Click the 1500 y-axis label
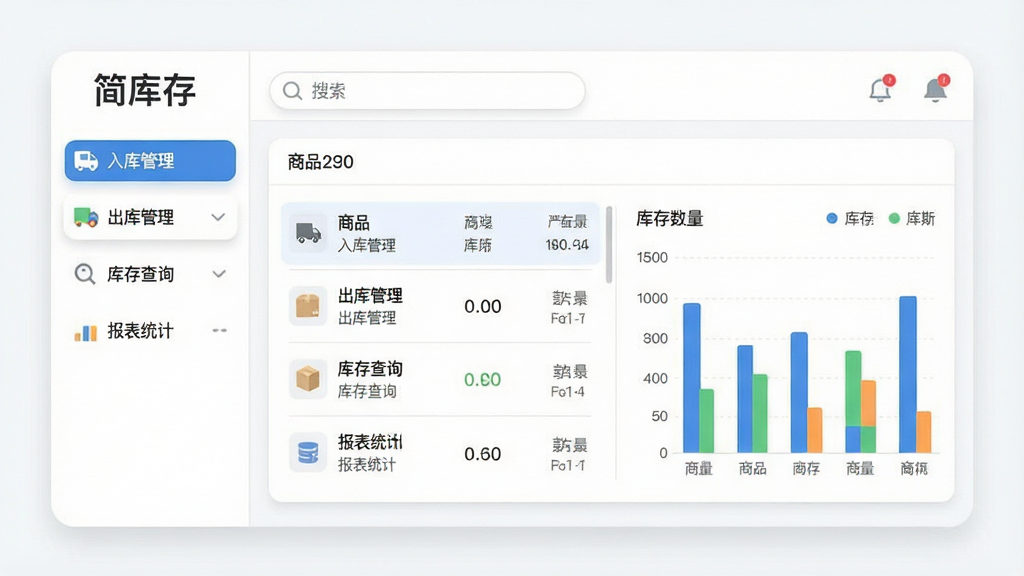The image size is (1024, 576). coord(652,257)
